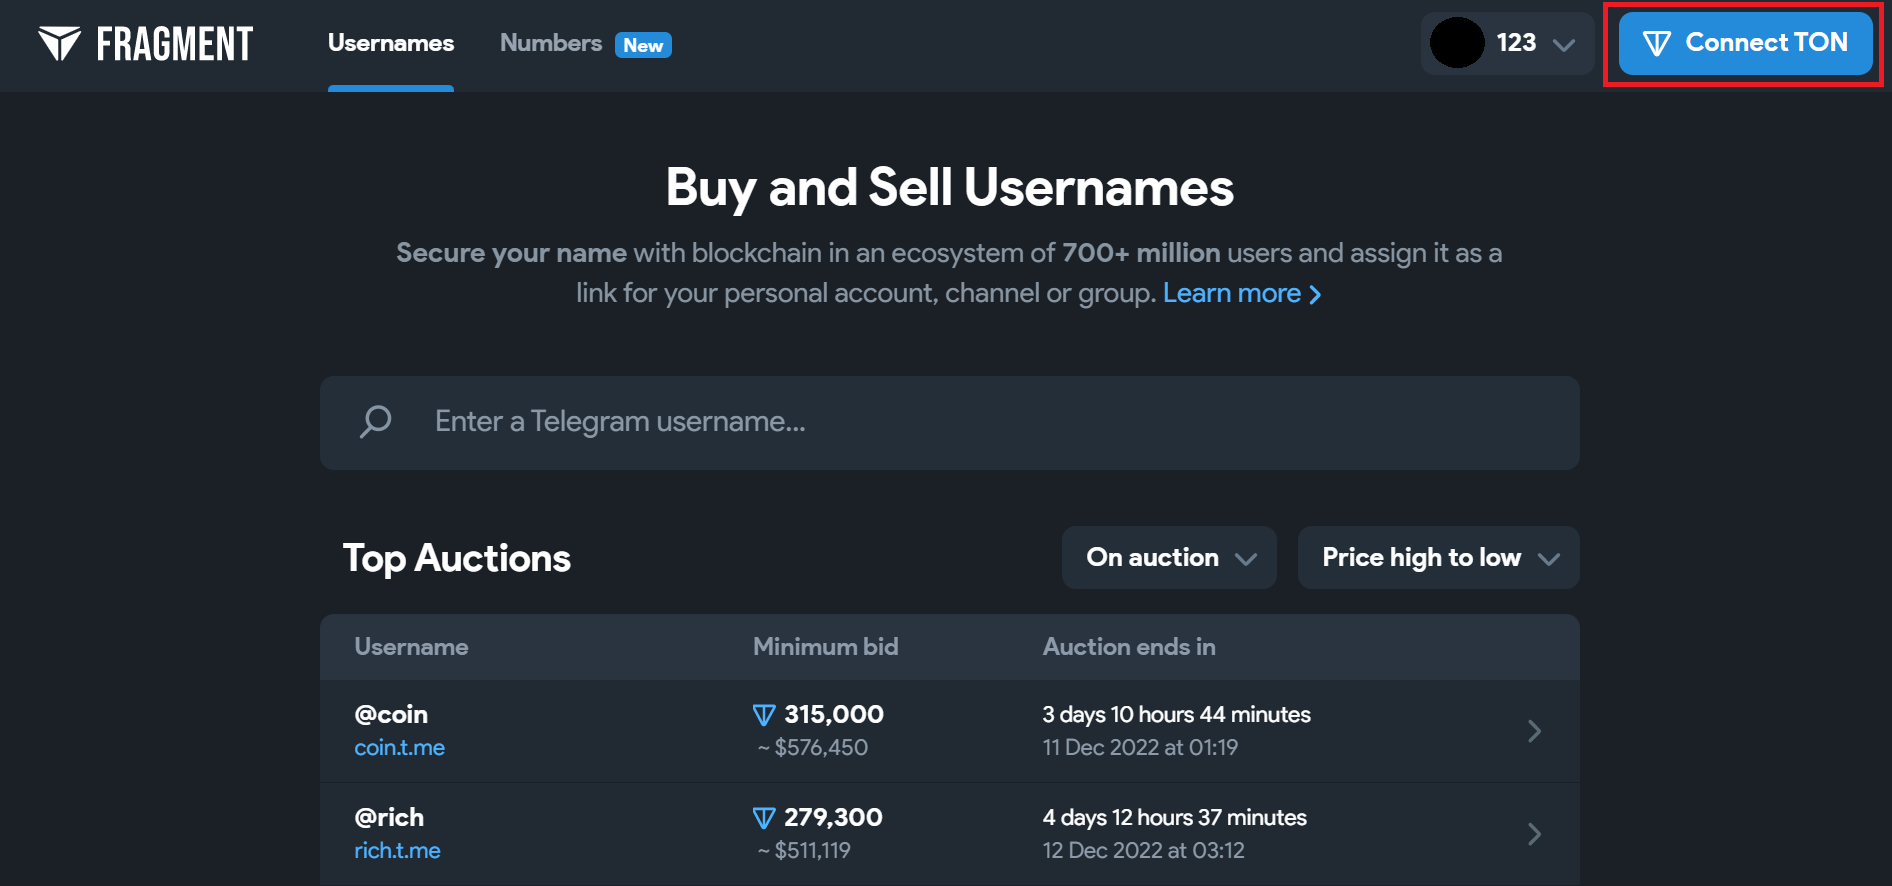The width and height of the screenshot is (1892, 886).
Task: Click the TON icon beside 315,000
Action: pos(764,715)
